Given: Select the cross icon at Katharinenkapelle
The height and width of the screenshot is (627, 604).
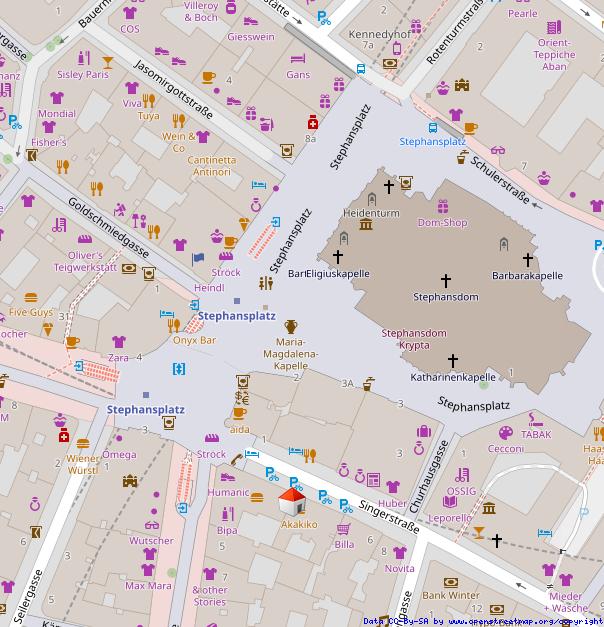Looking at the screenshot, I should tap(453, 361).
